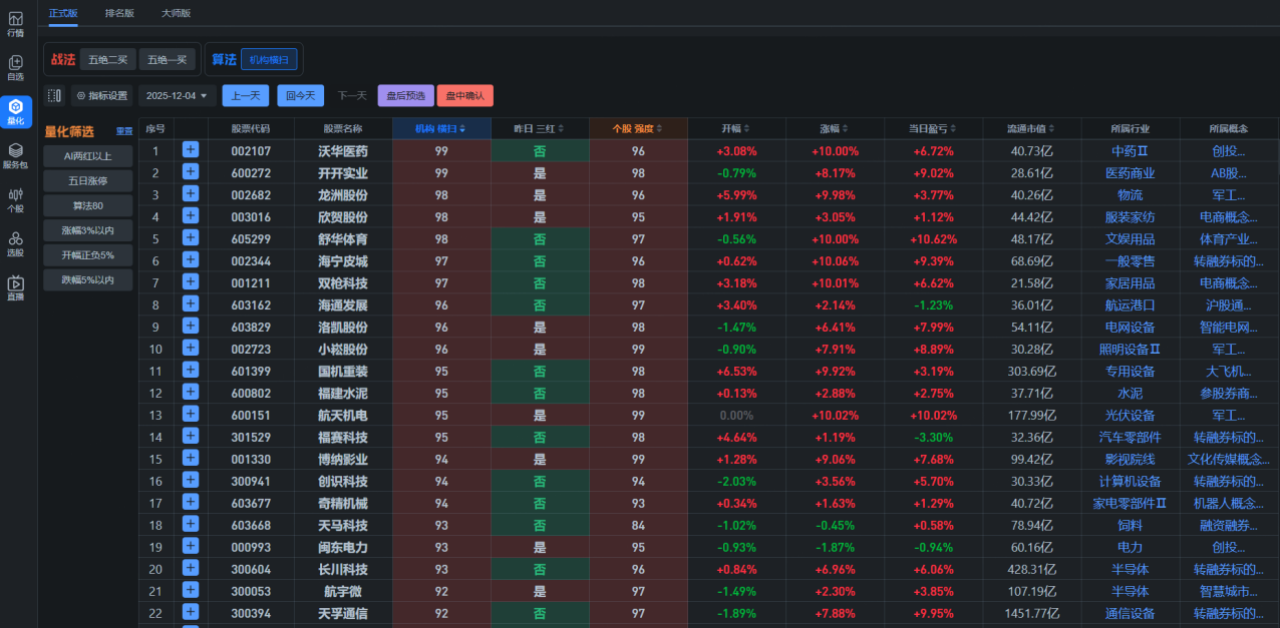This screenshot has height=628, width=1280.
Task: Add 沃华医药 with its blue plus icon
Action: coord(191,150)
